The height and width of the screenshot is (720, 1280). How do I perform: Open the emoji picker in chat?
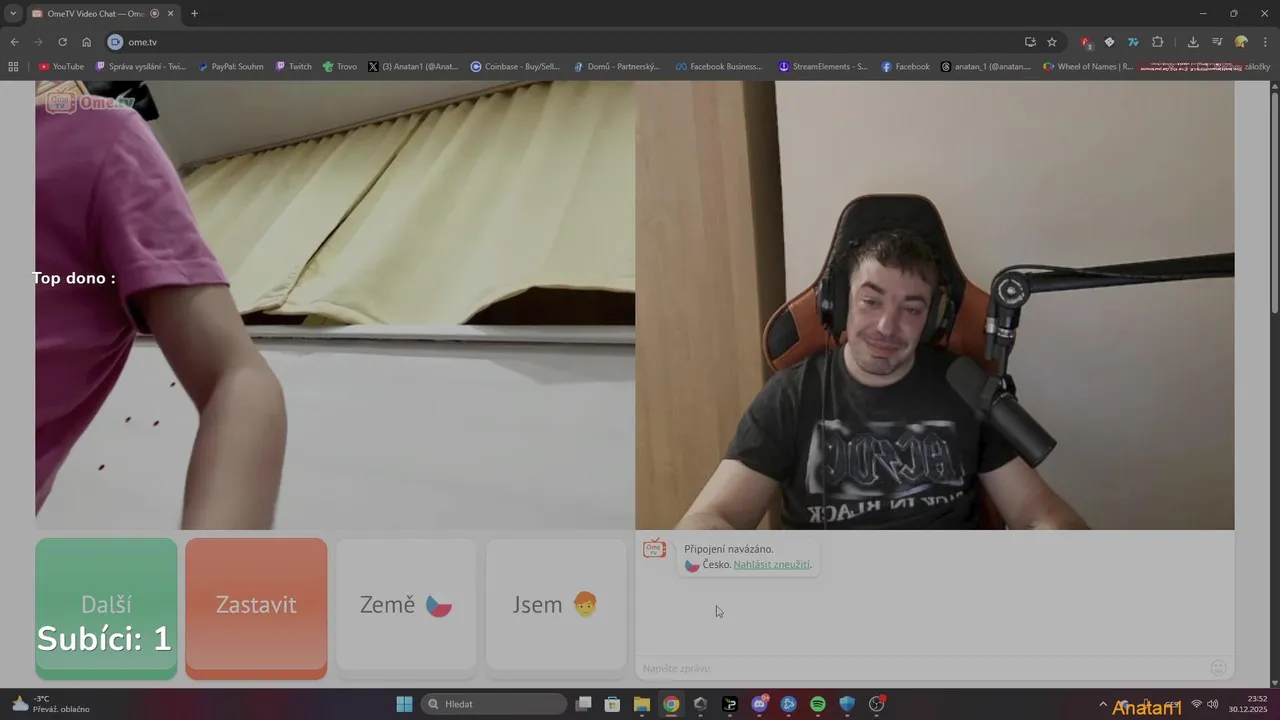click(1218, 668)
